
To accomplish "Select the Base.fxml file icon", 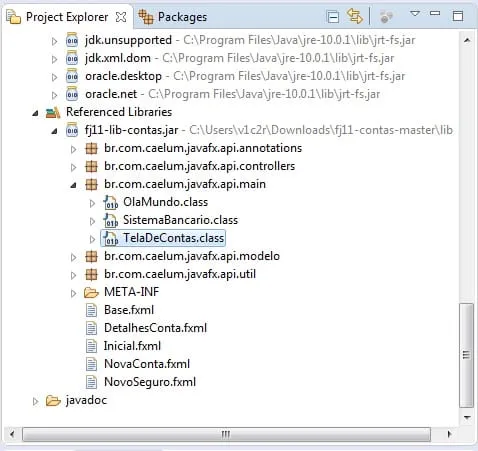I will (91, 310).
